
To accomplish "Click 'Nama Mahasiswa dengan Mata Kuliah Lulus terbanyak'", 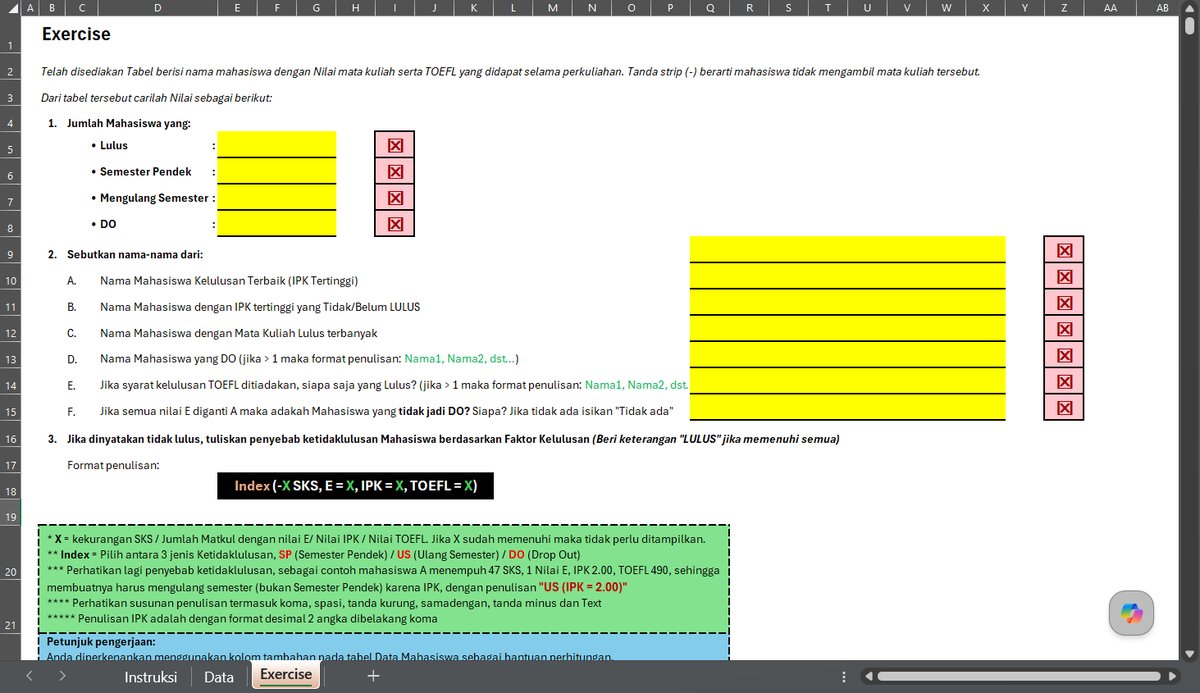I will 238,333.
